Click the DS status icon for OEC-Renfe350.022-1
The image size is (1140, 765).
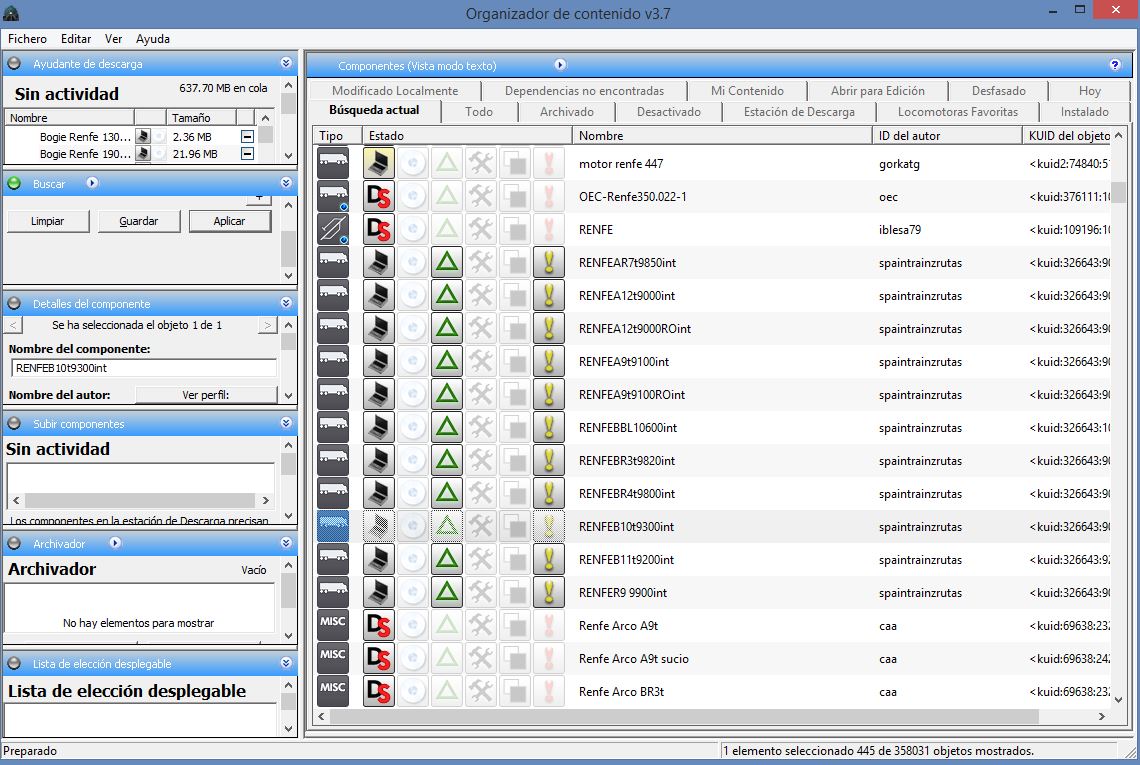(x=378, y=197)
